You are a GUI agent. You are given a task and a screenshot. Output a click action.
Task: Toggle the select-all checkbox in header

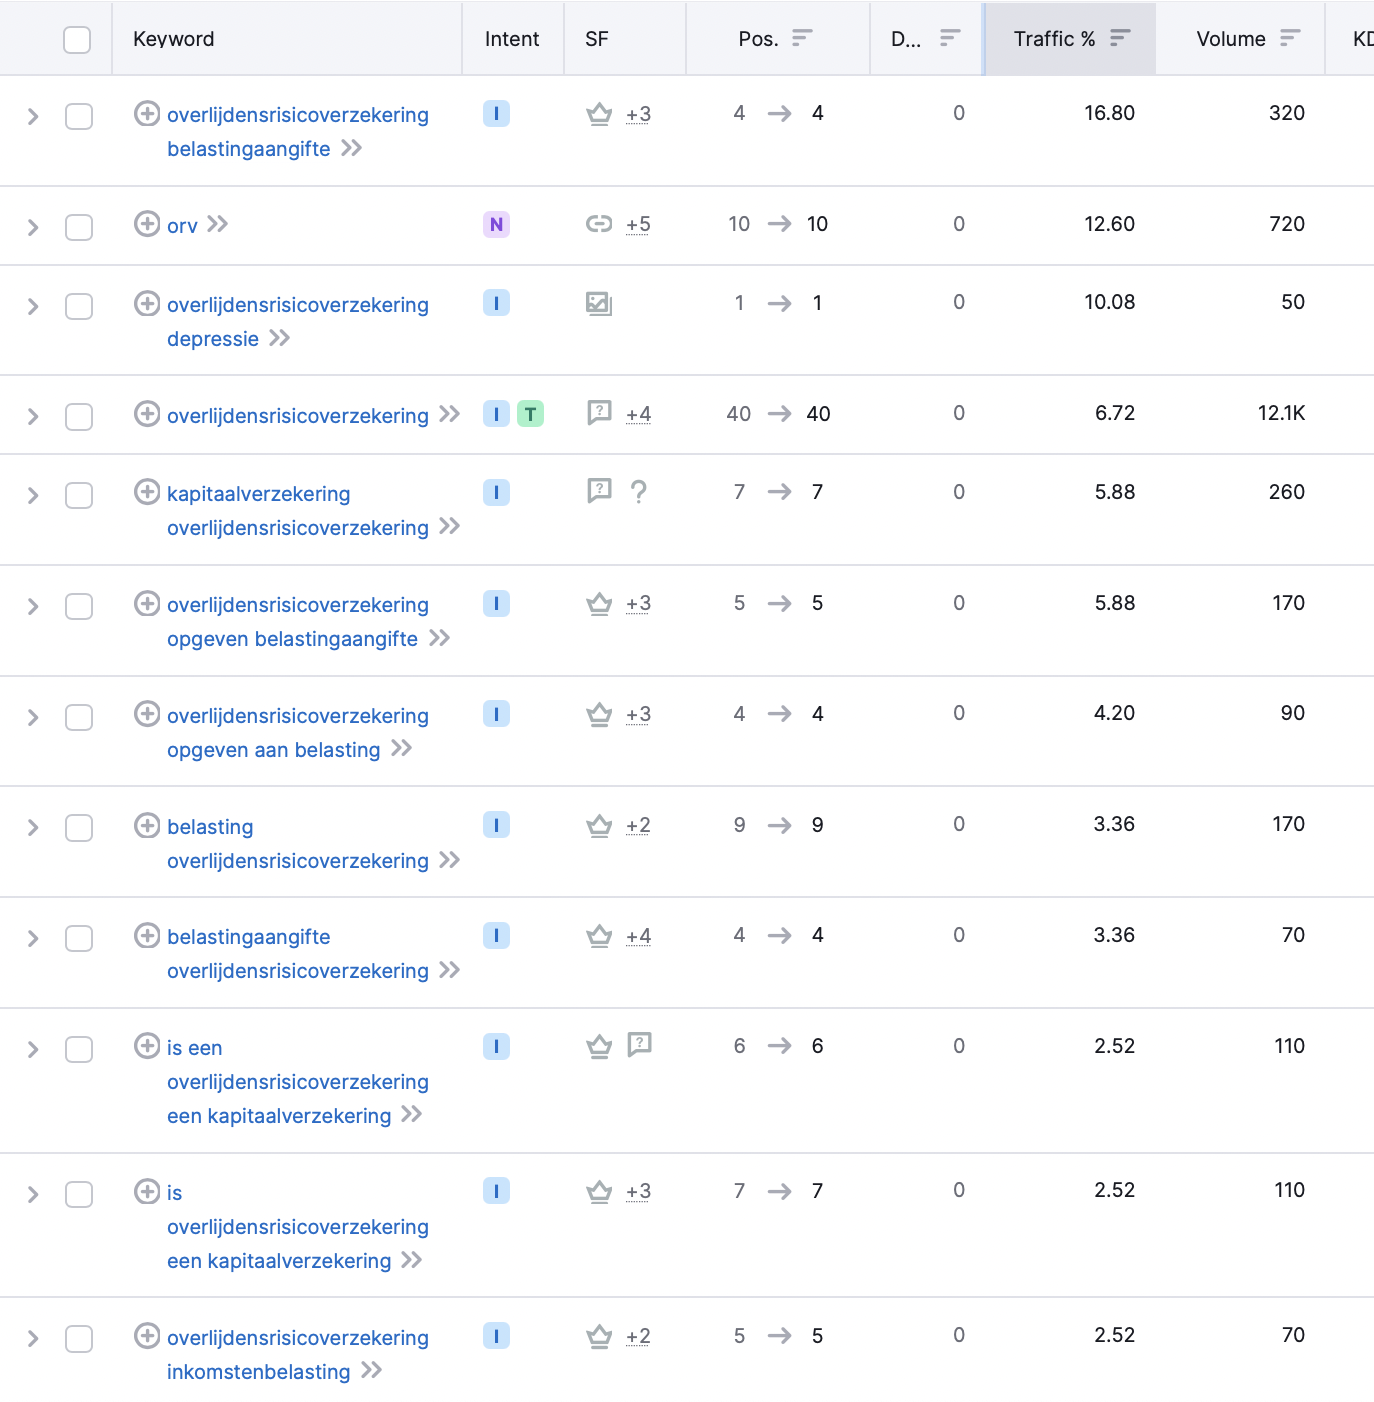[77, 39]
